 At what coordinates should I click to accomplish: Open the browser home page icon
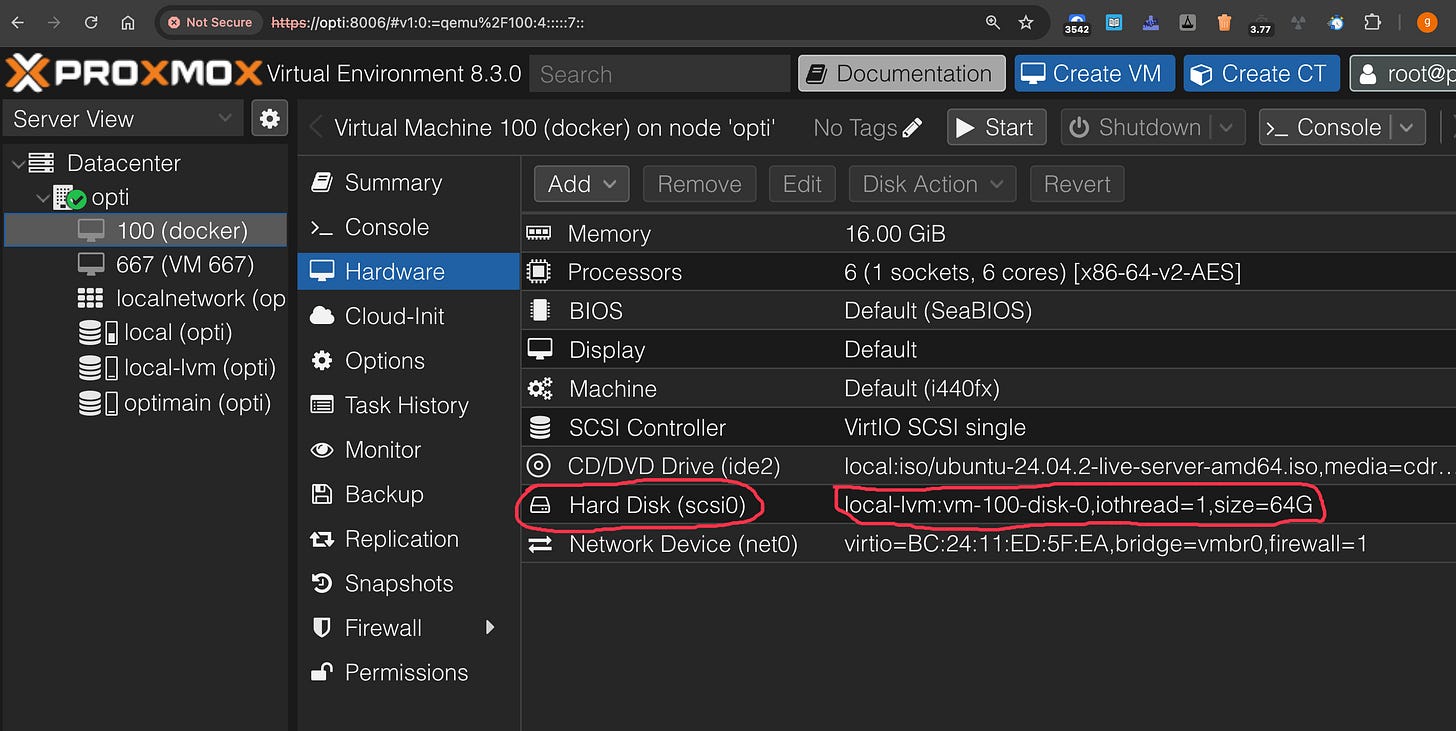coord(128,22)
